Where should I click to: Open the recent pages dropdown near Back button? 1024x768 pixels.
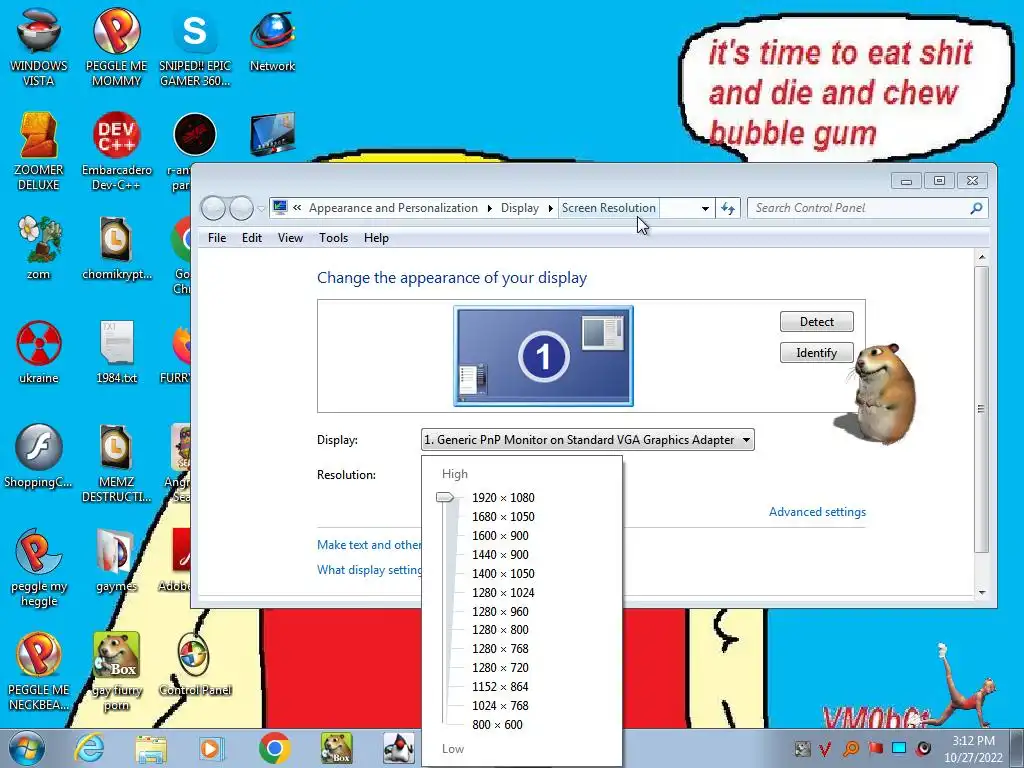click(261, 209)
